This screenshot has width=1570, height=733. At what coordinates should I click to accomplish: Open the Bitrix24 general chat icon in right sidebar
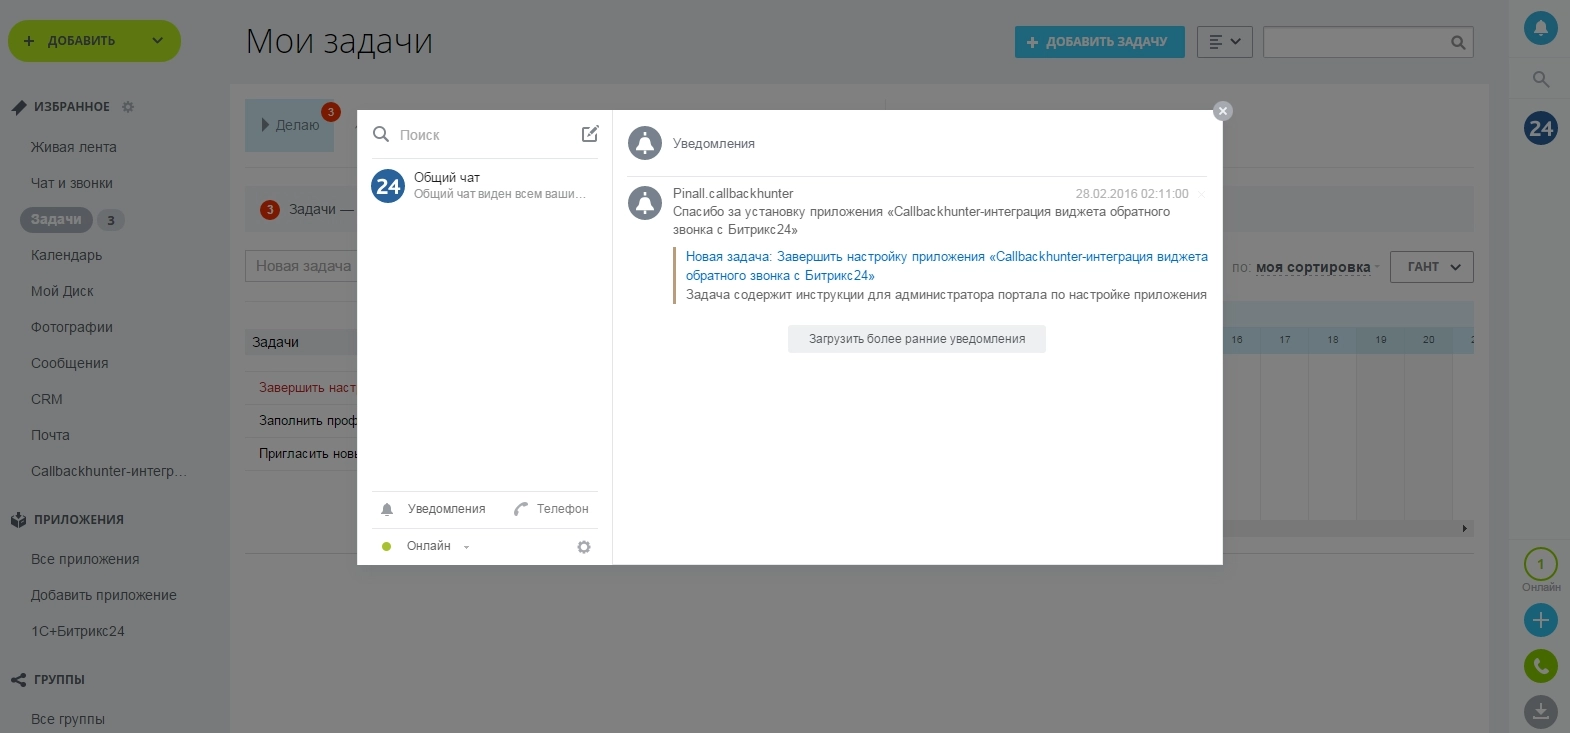pos(1540,128)
